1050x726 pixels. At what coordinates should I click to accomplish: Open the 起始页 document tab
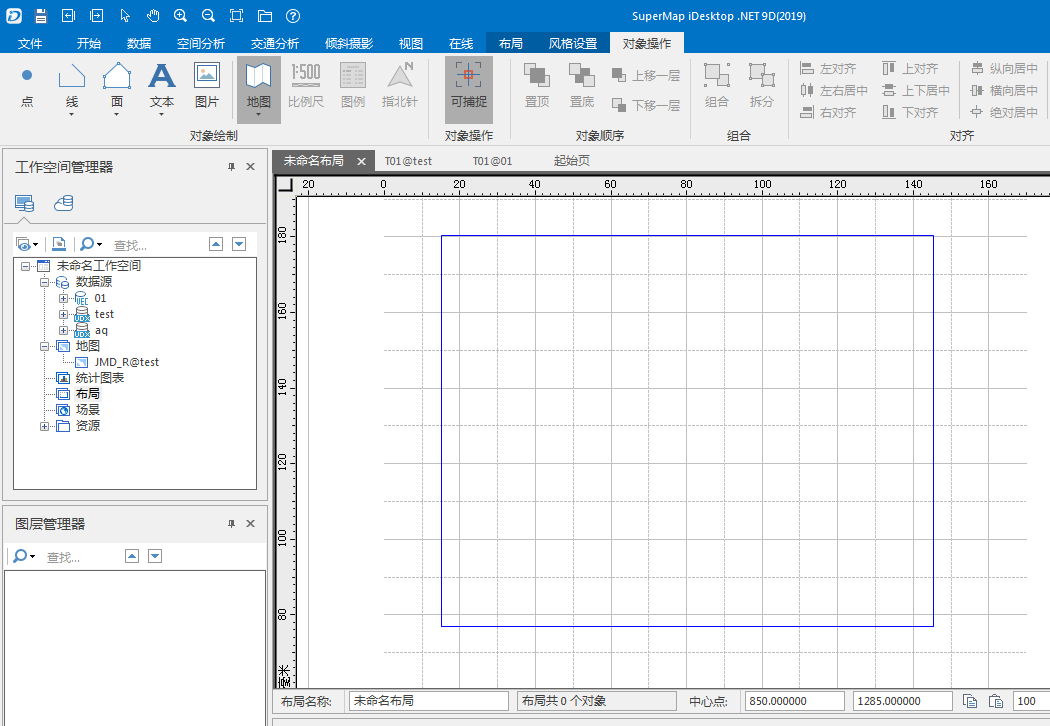pos(572,161)
